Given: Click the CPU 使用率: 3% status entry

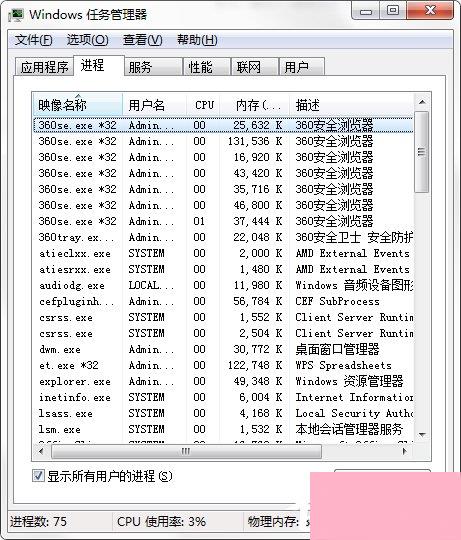Looking at the screenshot, I should pyautogui.click(x=161, y=522).
